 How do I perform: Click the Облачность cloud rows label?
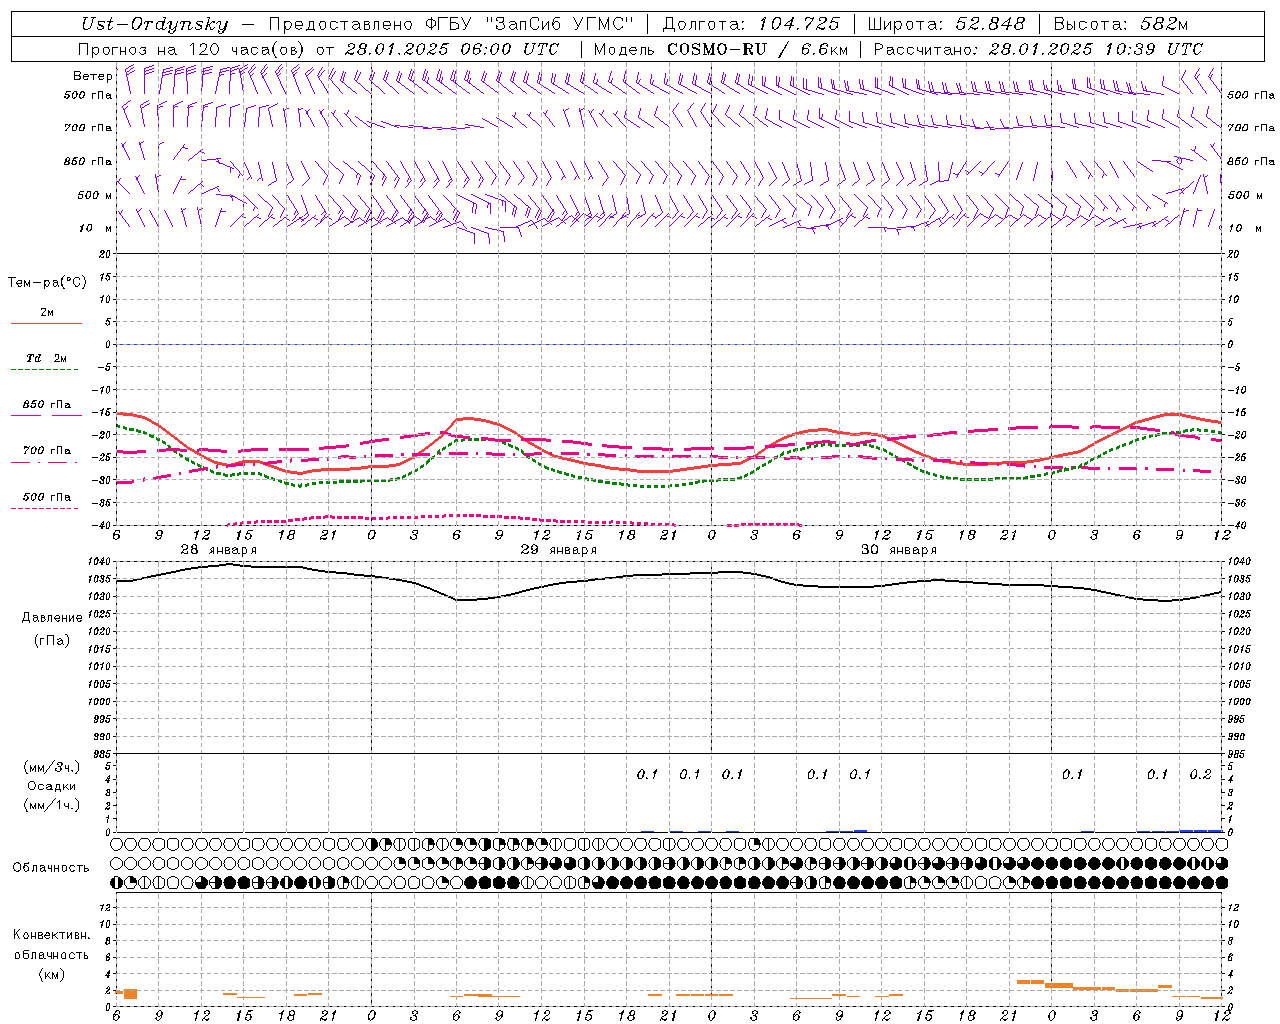coord(51,867)
